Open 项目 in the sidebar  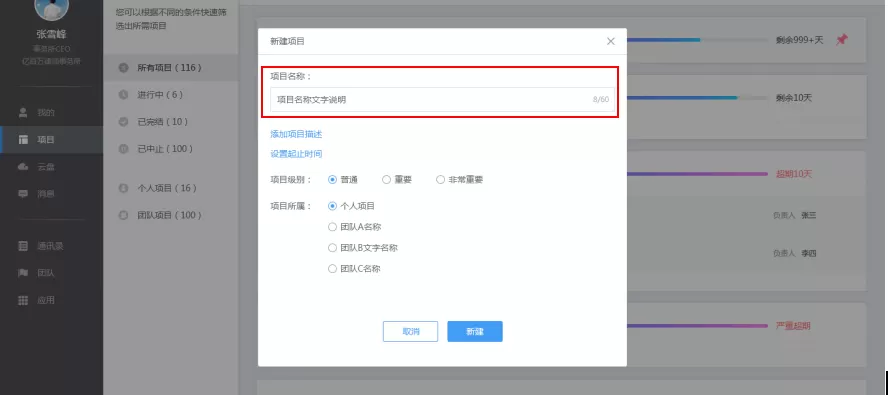52,140
